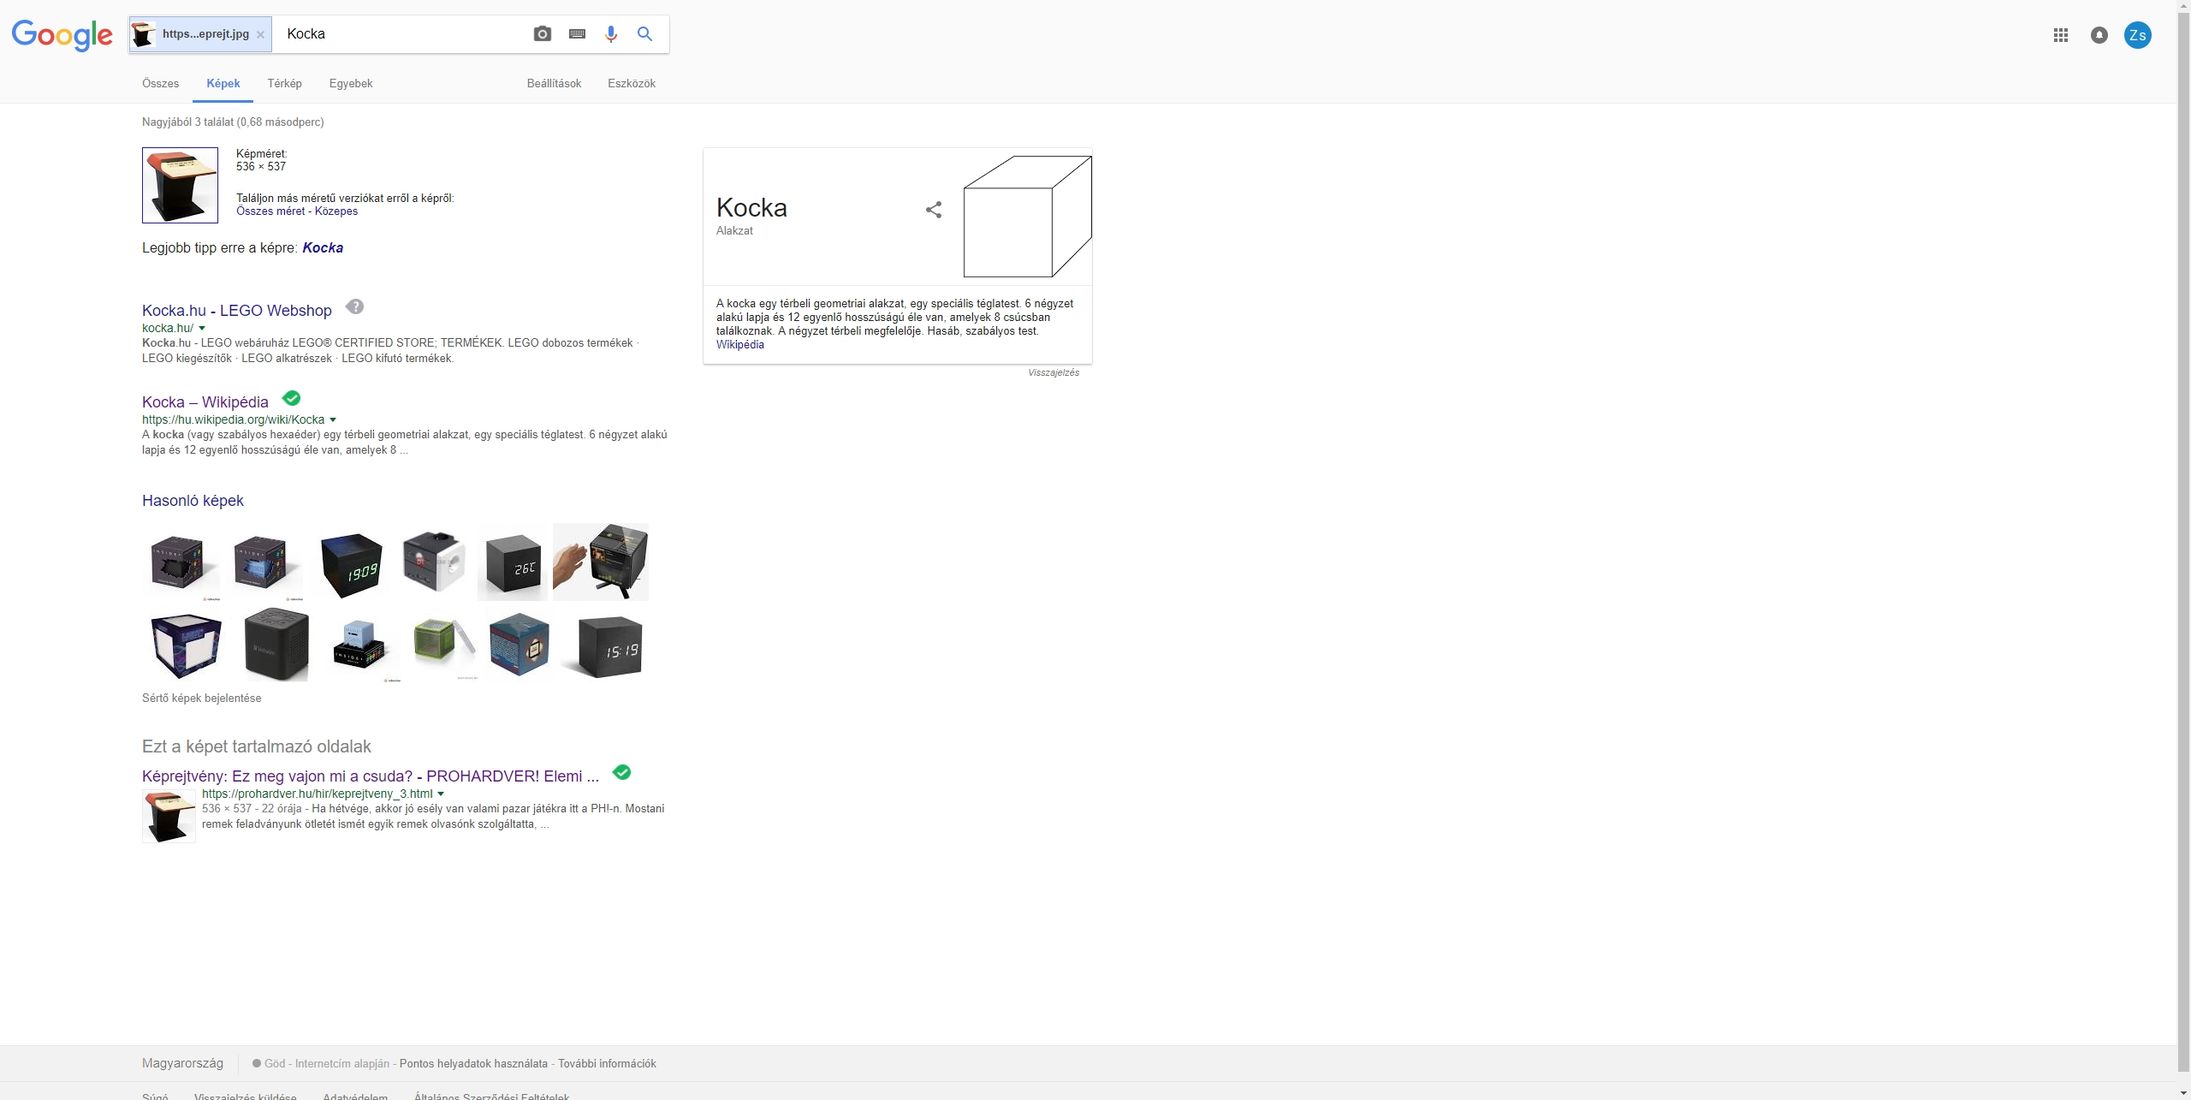Expand dropdown arrow next to prohardver.hu URL
Viewport: 2191px width, 1100px height.
pos(441,794)
